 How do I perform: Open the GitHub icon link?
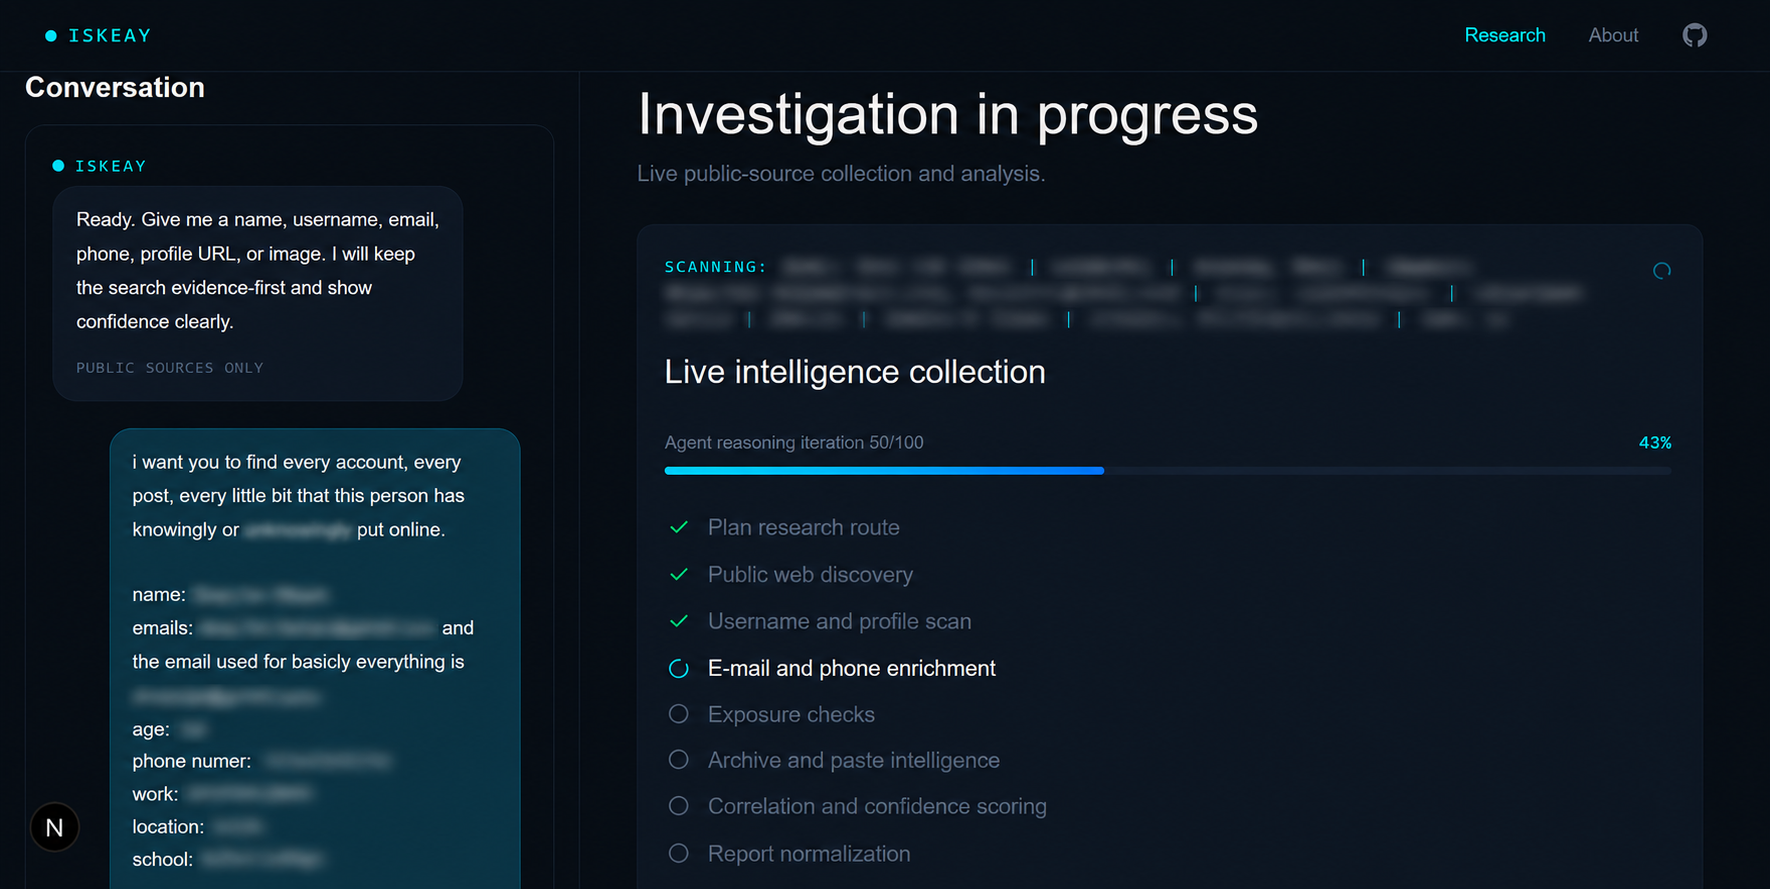coord(1694,35)
